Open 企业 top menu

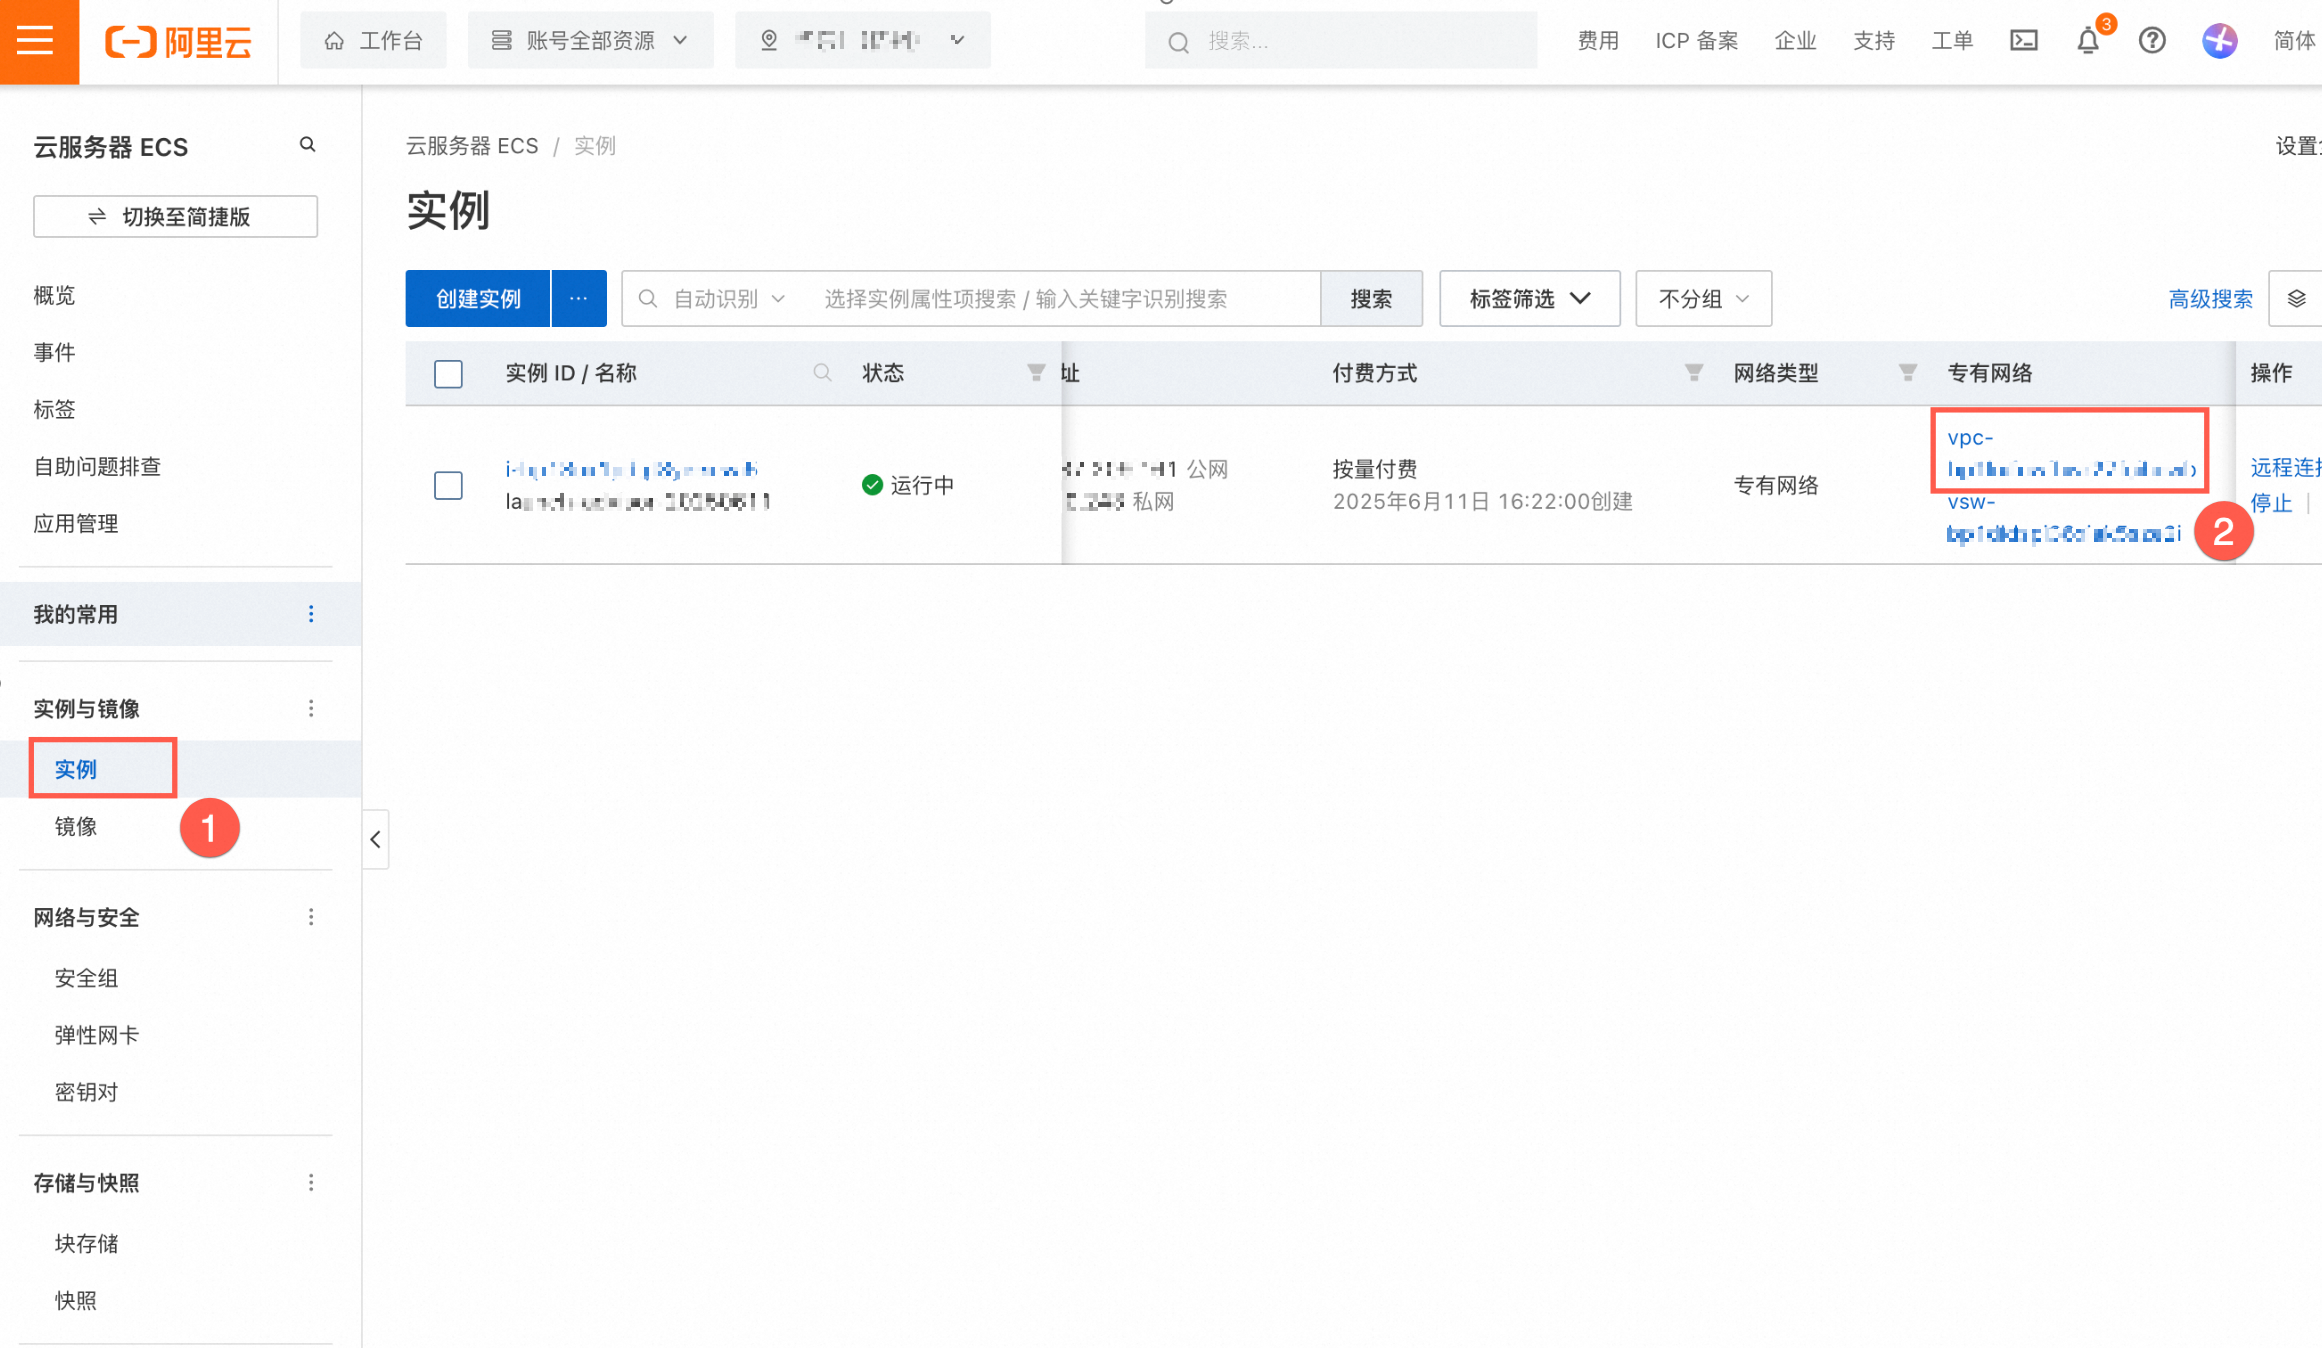click(x=1795, y=41)
